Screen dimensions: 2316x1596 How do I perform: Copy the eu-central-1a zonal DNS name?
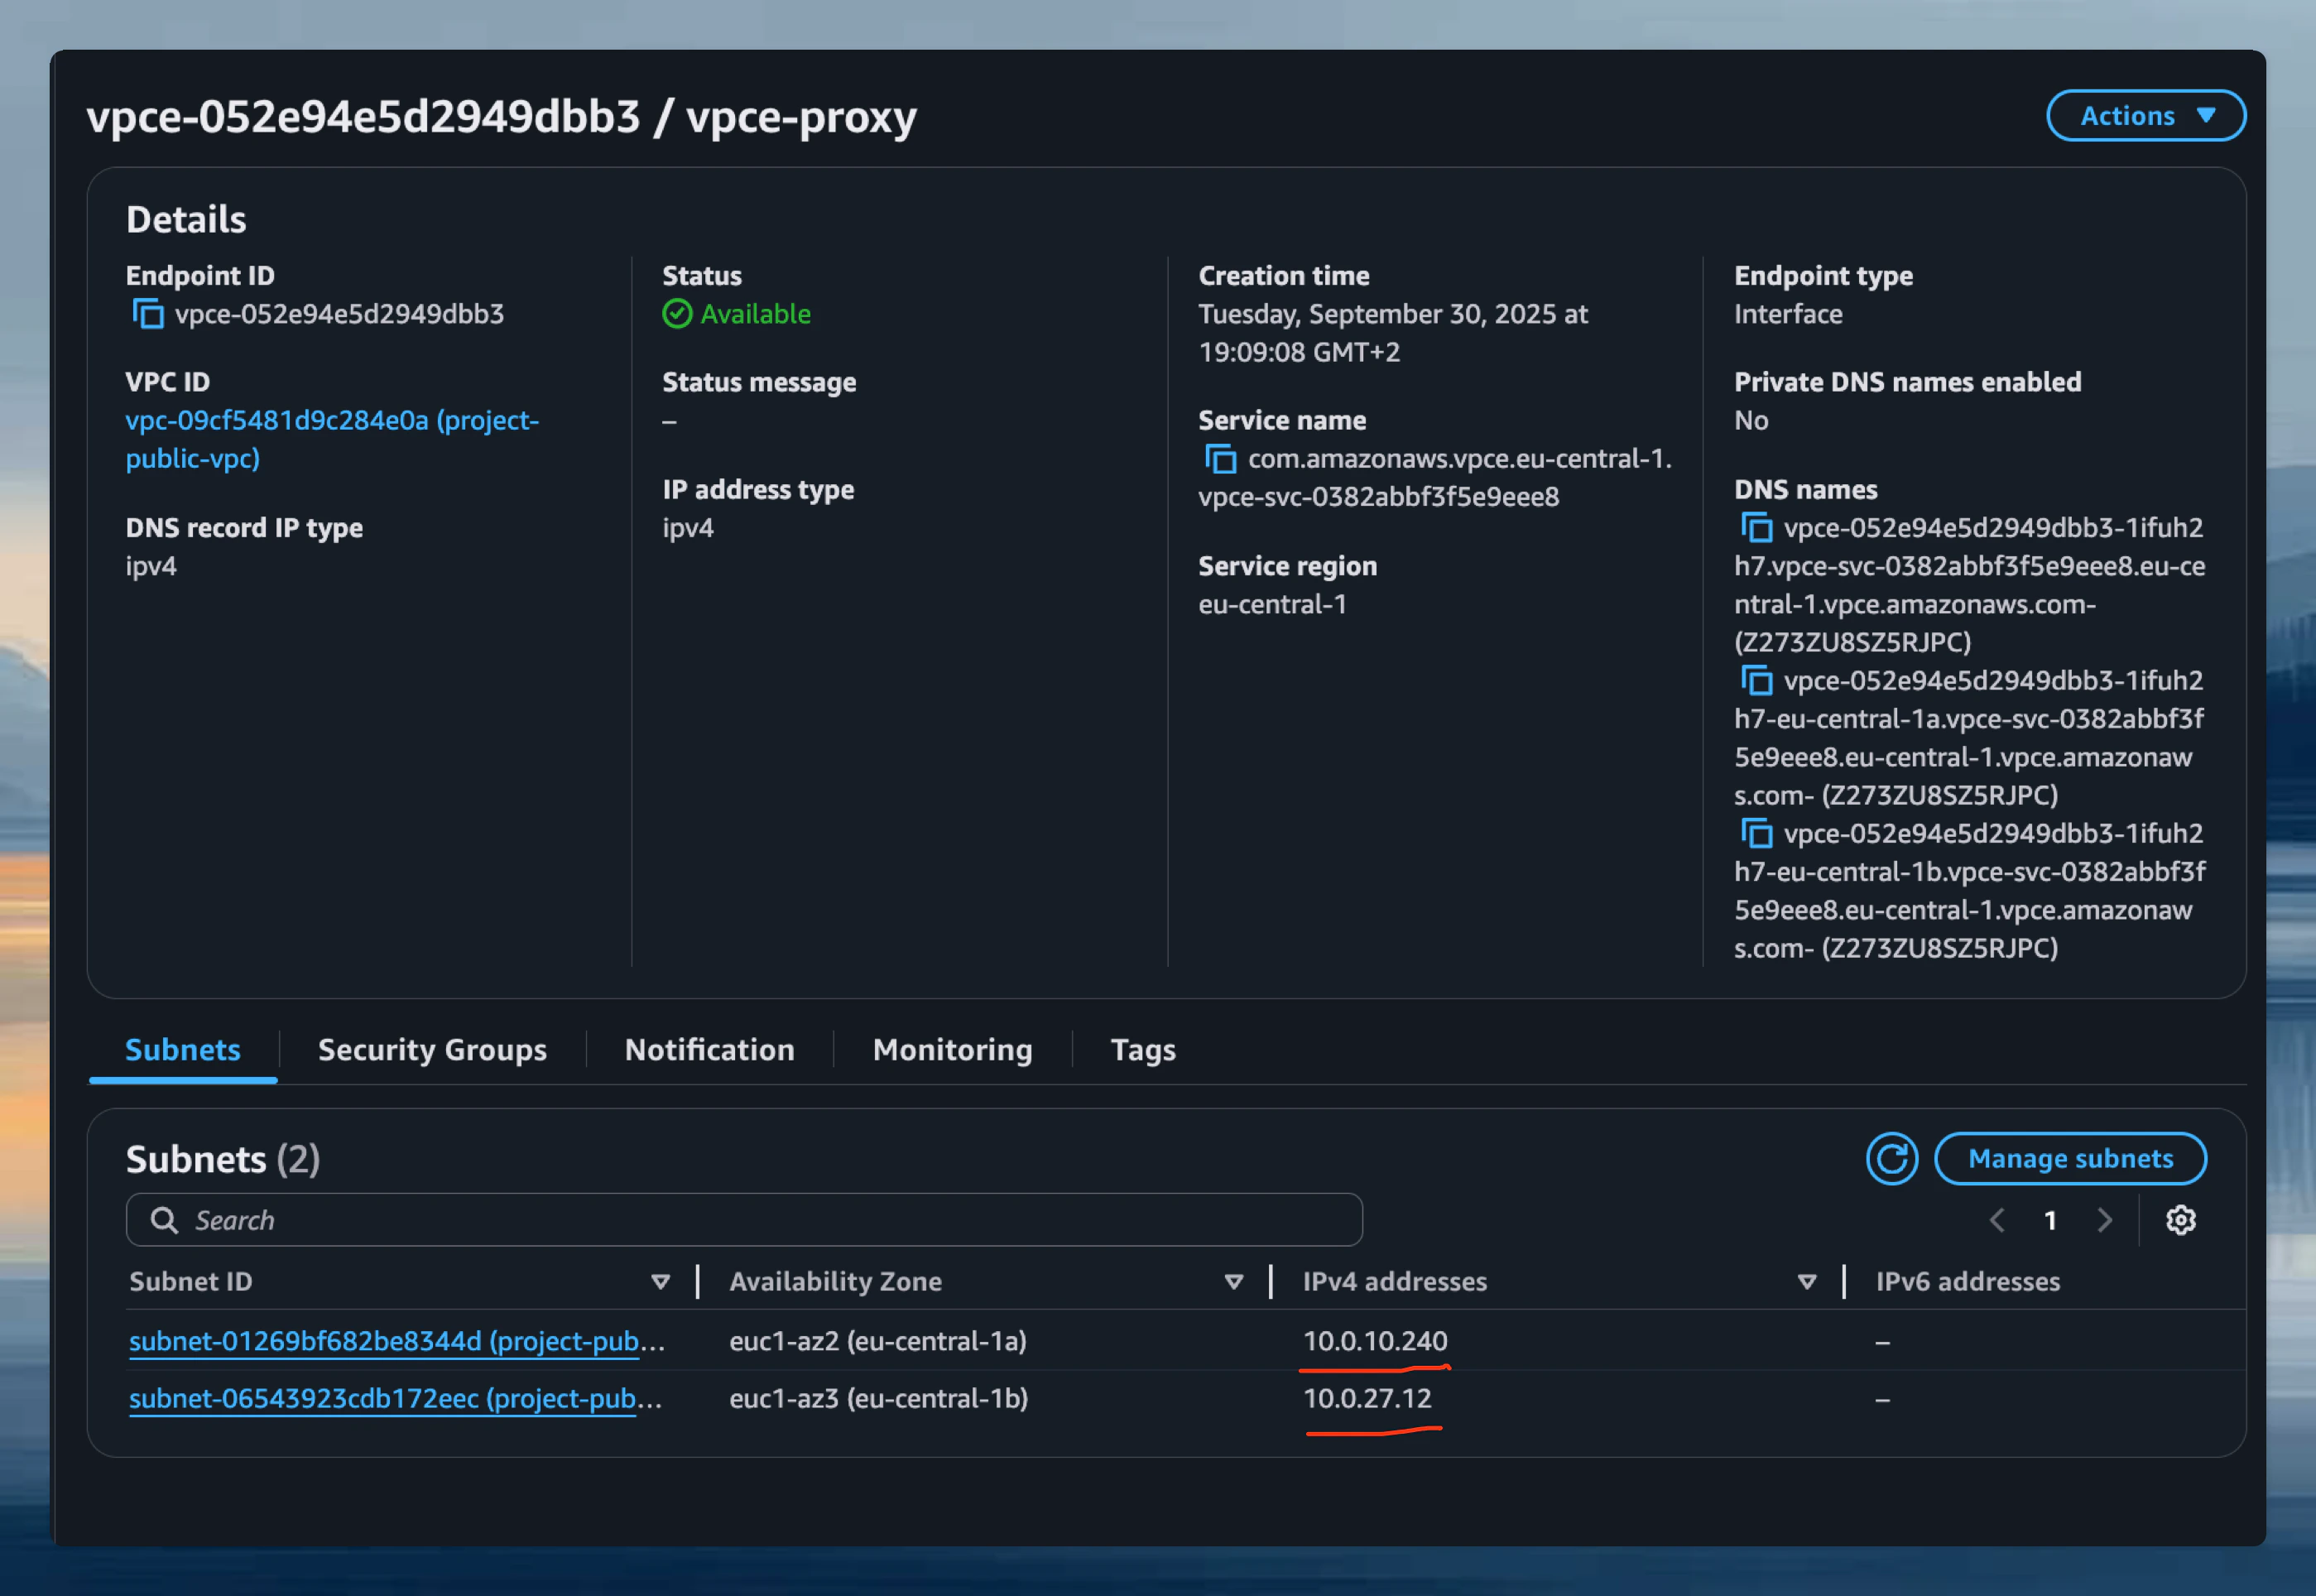1757,680
